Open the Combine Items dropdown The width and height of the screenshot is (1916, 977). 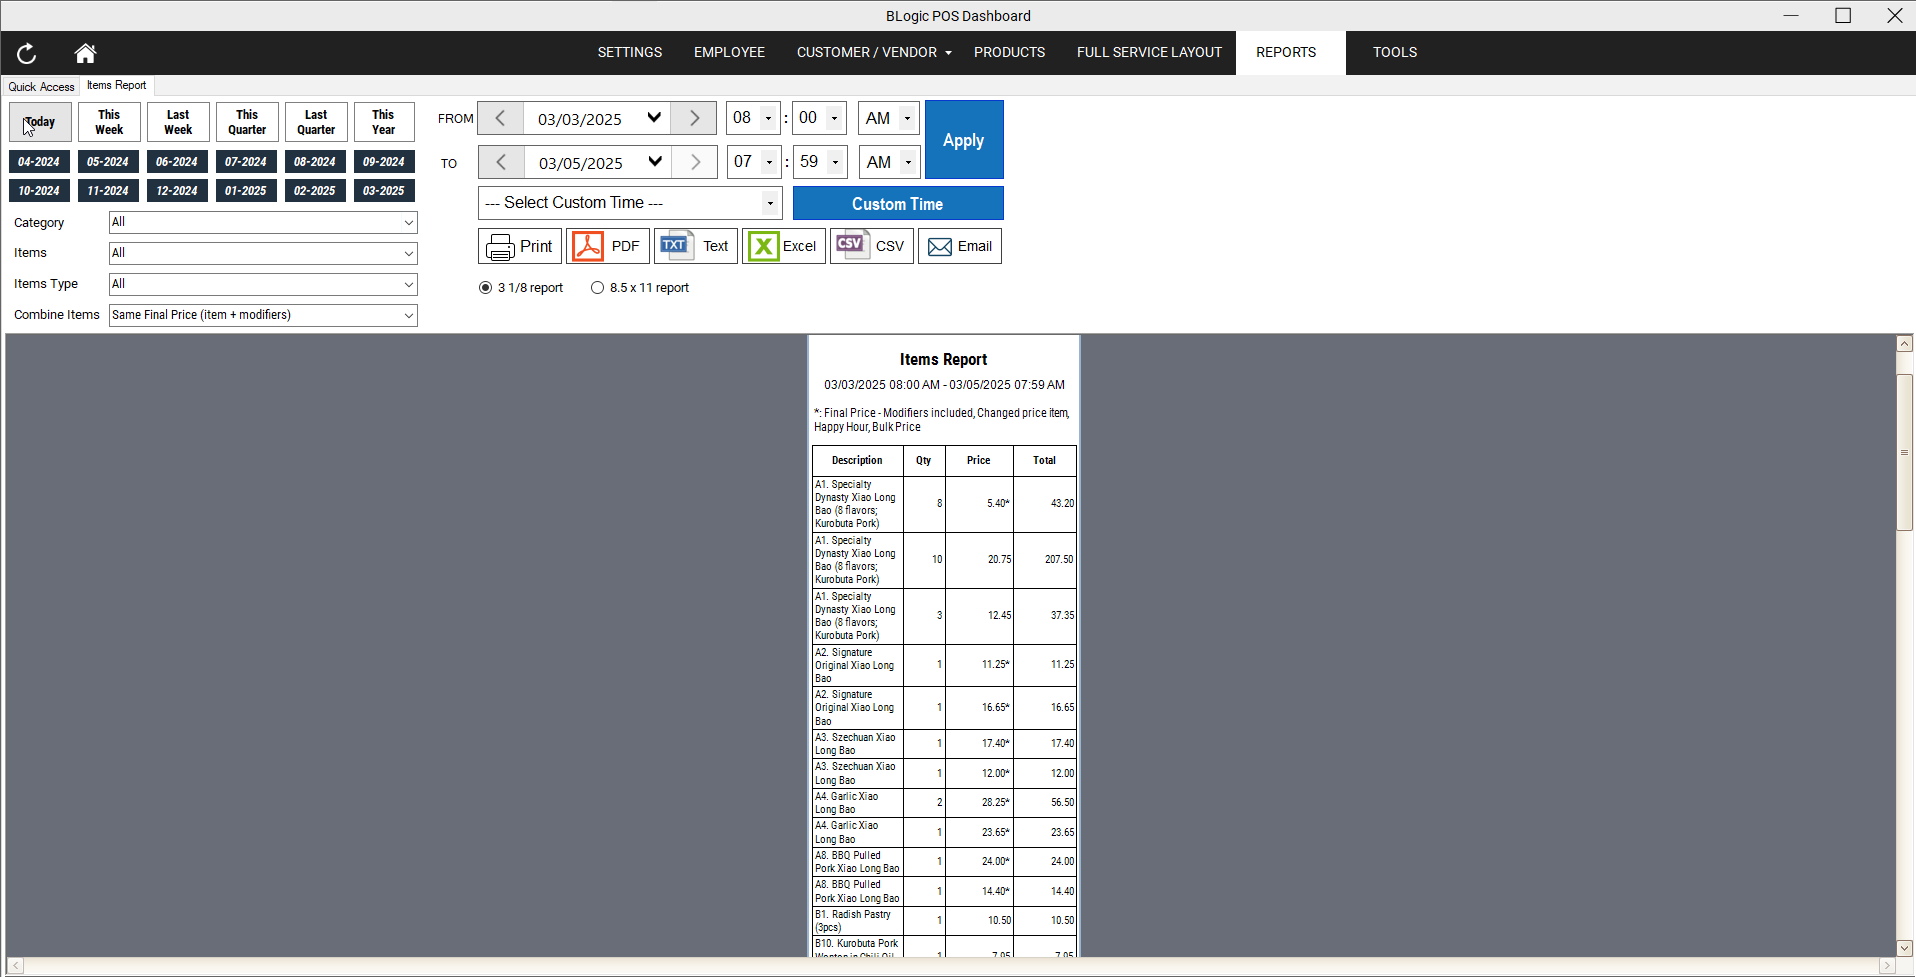tap(262, 315)
